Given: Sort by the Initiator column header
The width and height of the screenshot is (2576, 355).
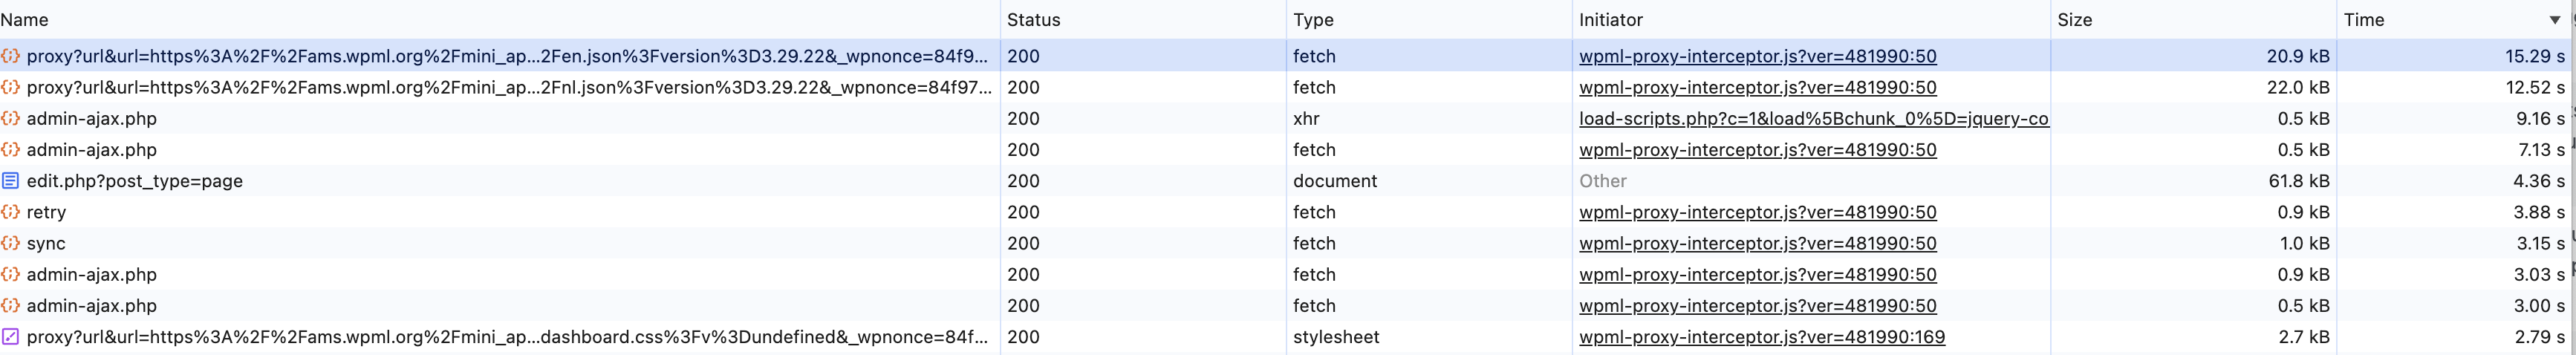Looking at the screenshot, I should pos(1610,20).
